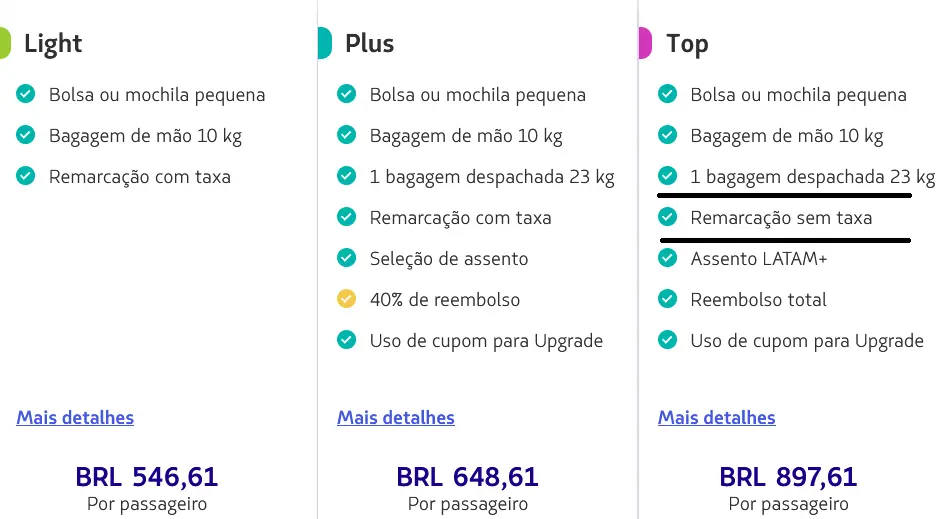Open Mais detalhes for the Light fare
The height and width of the screenshot is (519, 943).
point(75,417)
